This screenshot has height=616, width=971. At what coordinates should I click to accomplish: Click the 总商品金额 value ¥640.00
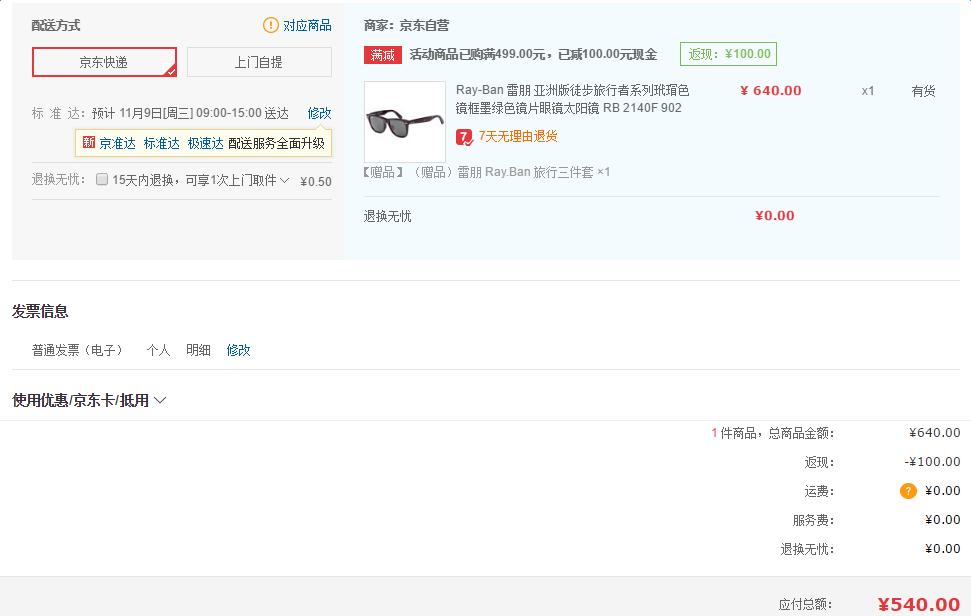pos(934,433)
